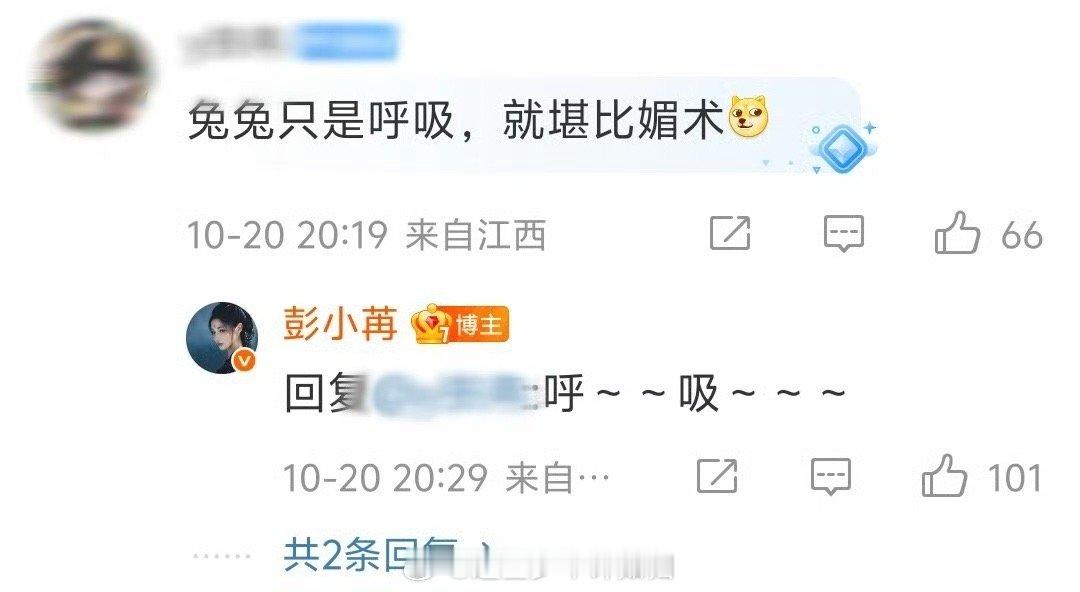Tap the 博主 blogger tag
1080x592 pixels.
click(479, 325)
